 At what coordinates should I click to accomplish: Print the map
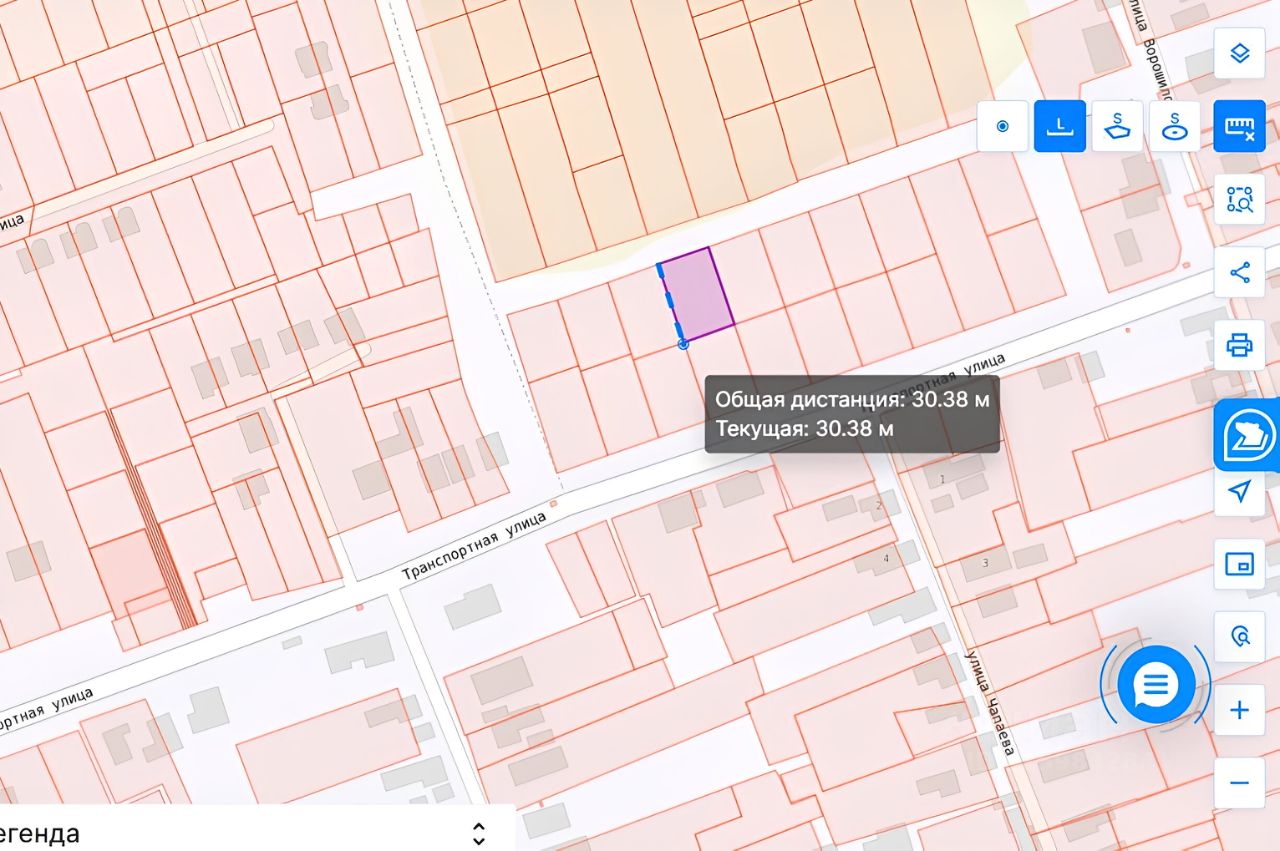pyautogui.click(x=1239, y=346)
